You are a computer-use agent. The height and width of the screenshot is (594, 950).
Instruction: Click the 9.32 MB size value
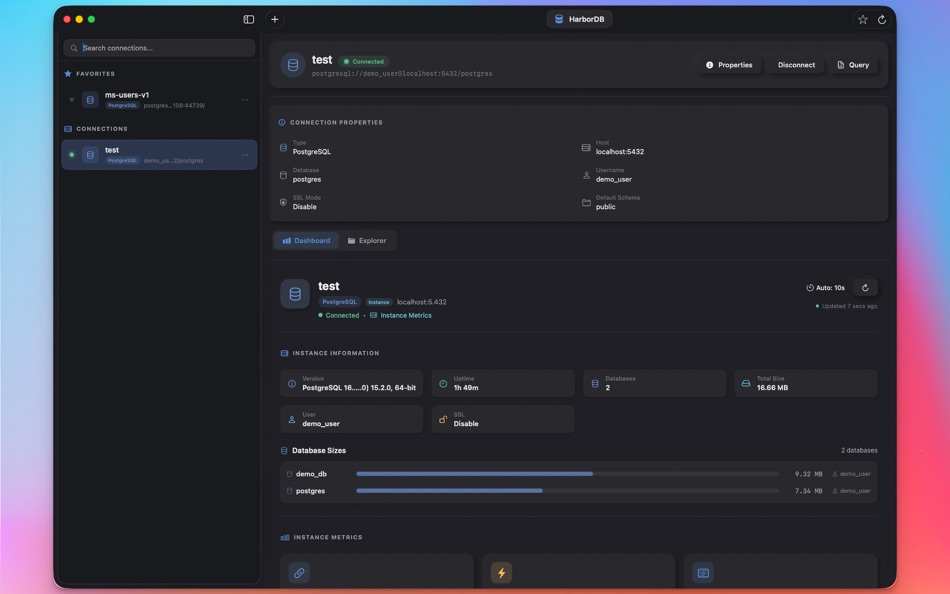click(x=808, y=474)
